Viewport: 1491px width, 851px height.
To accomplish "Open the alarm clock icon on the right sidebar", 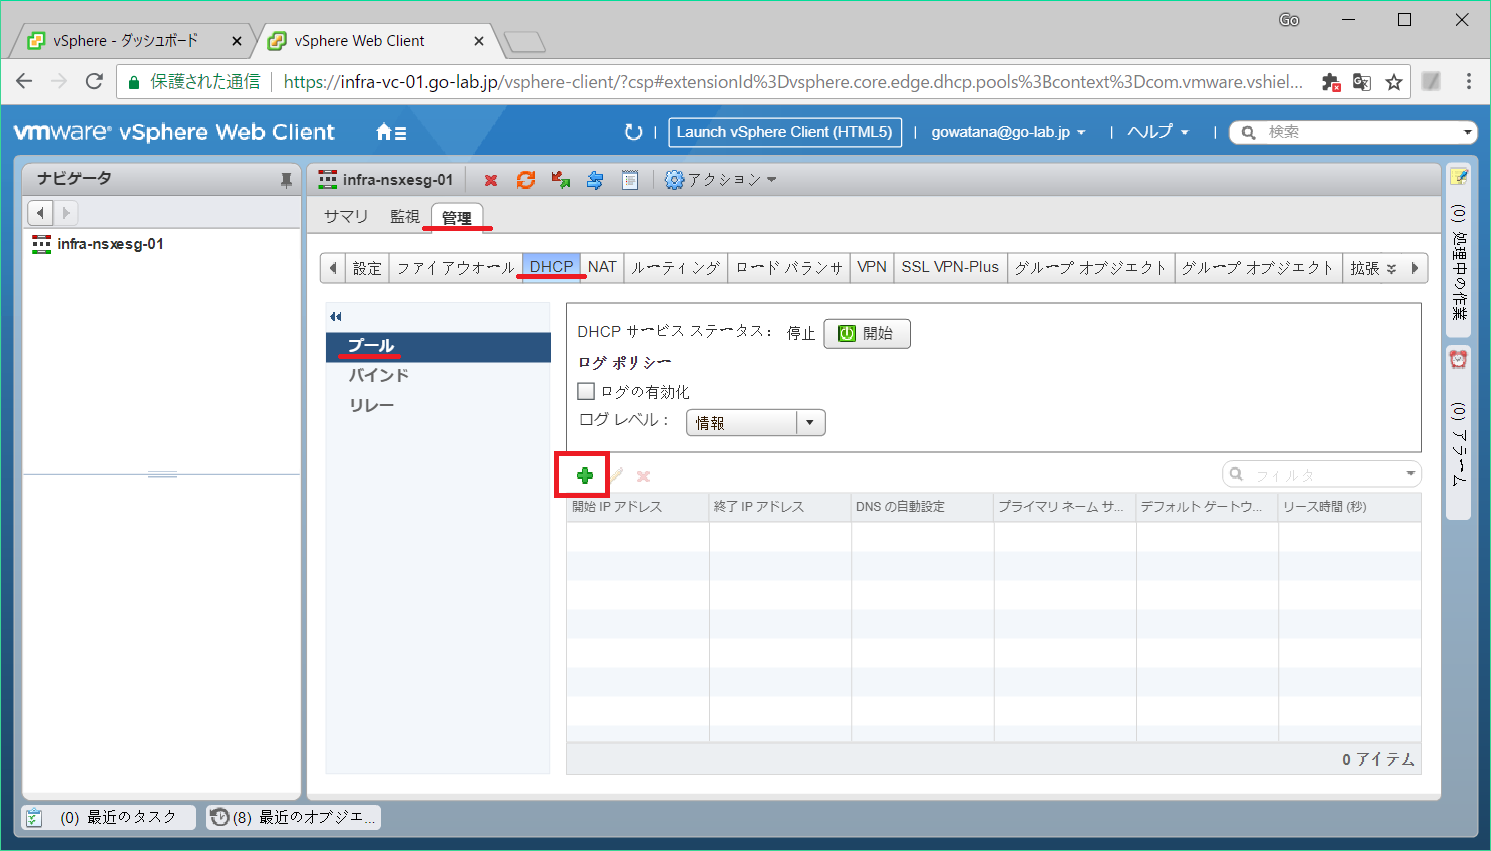I will tap(1459, 359).
